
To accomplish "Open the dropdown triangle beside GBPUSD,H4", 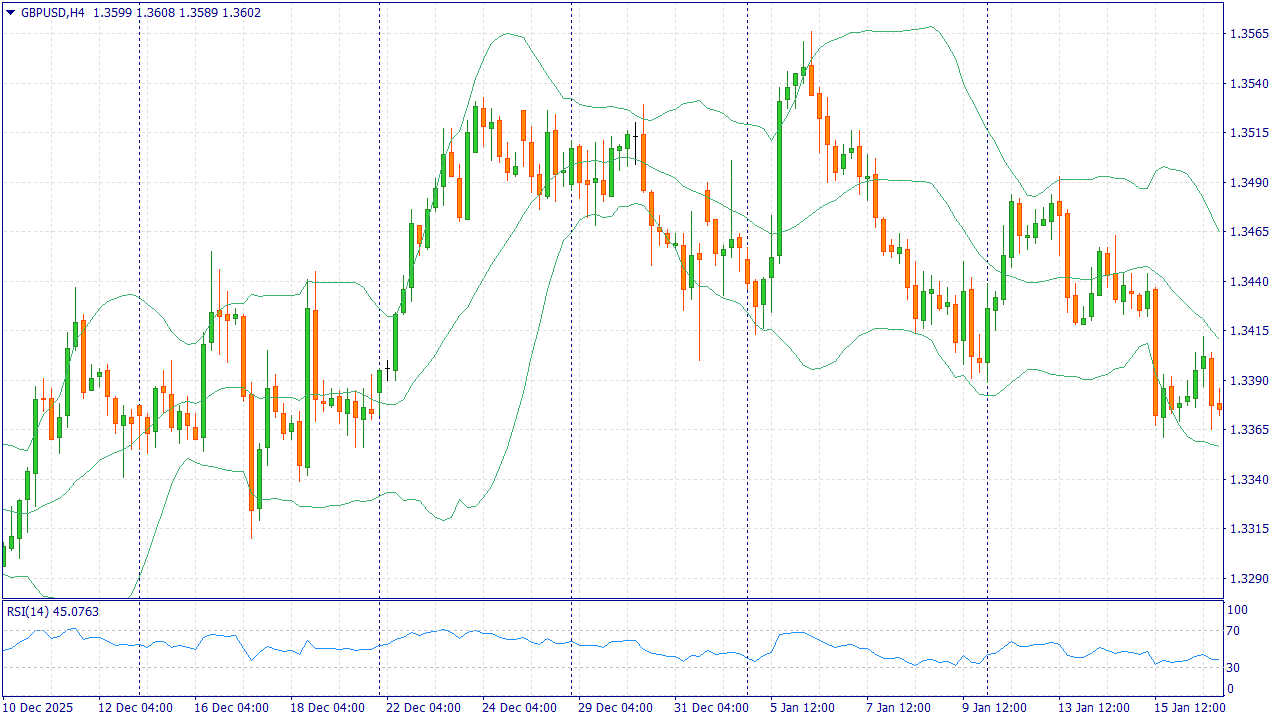I will 11,13.
